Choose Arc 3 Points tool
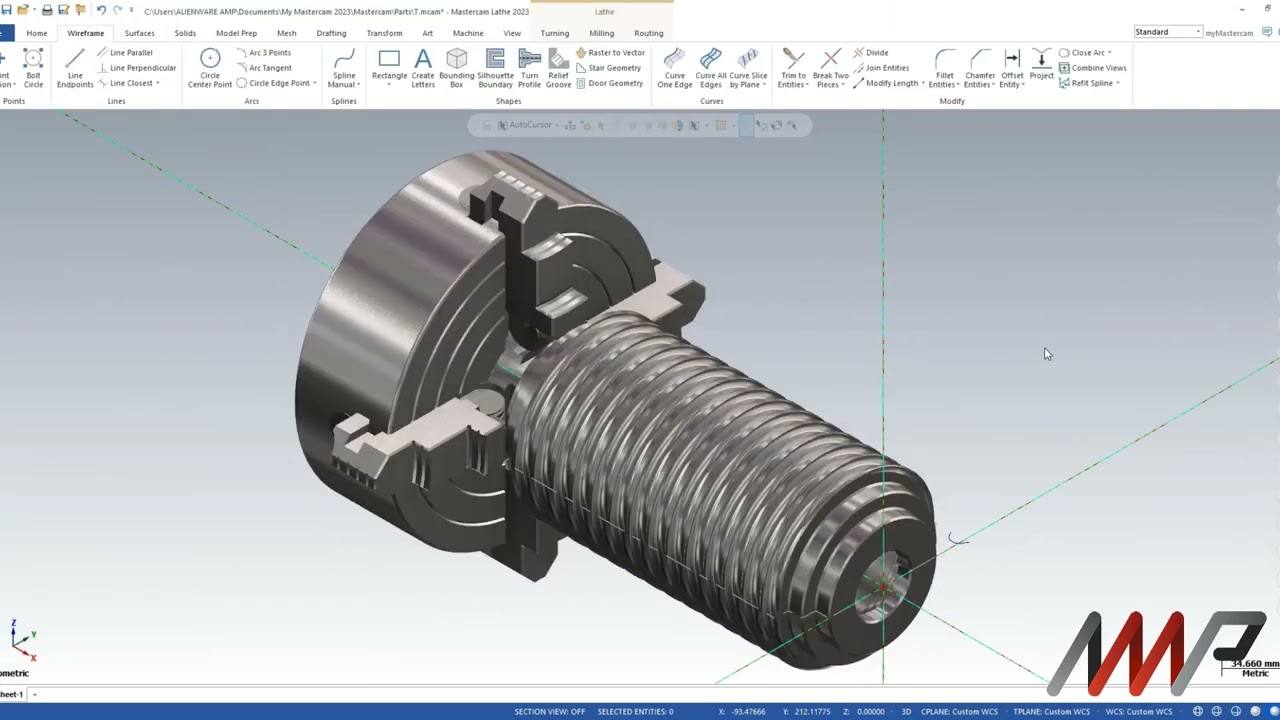 [x=263, y=52]
